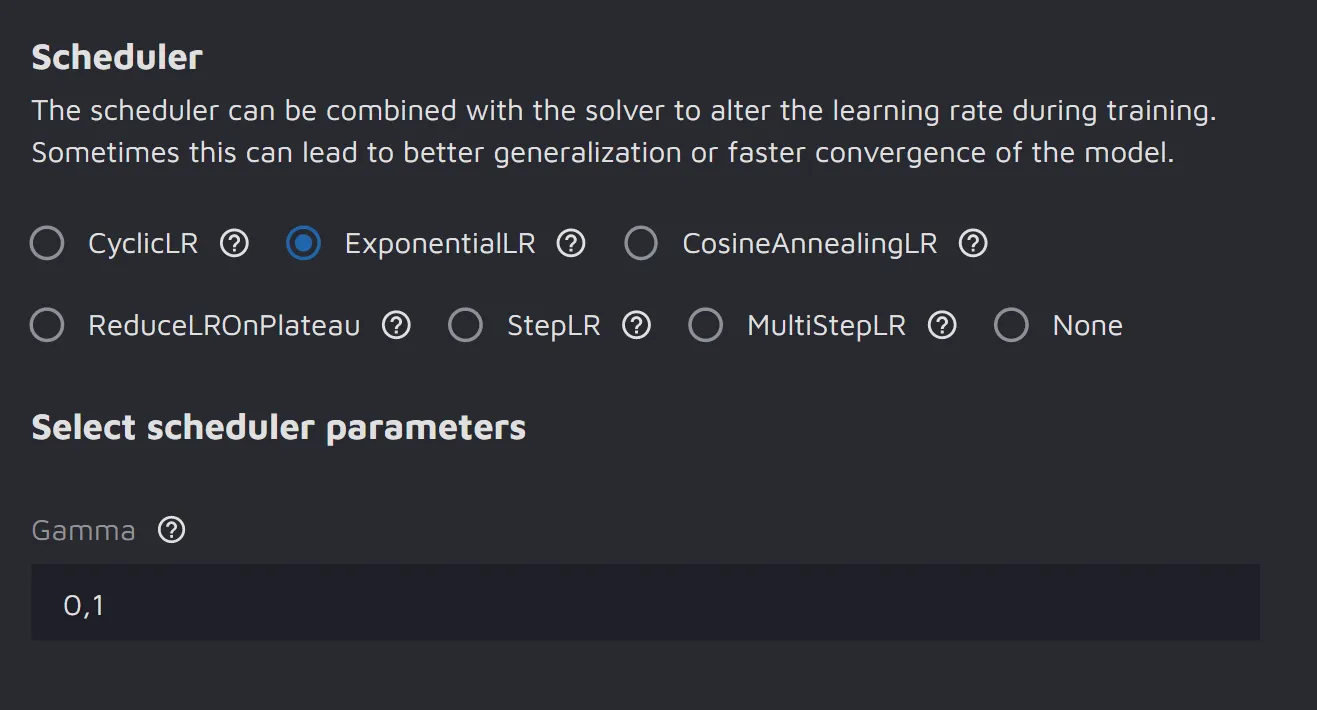
Task: Click the Gamma field label
Action: [83, 530]
